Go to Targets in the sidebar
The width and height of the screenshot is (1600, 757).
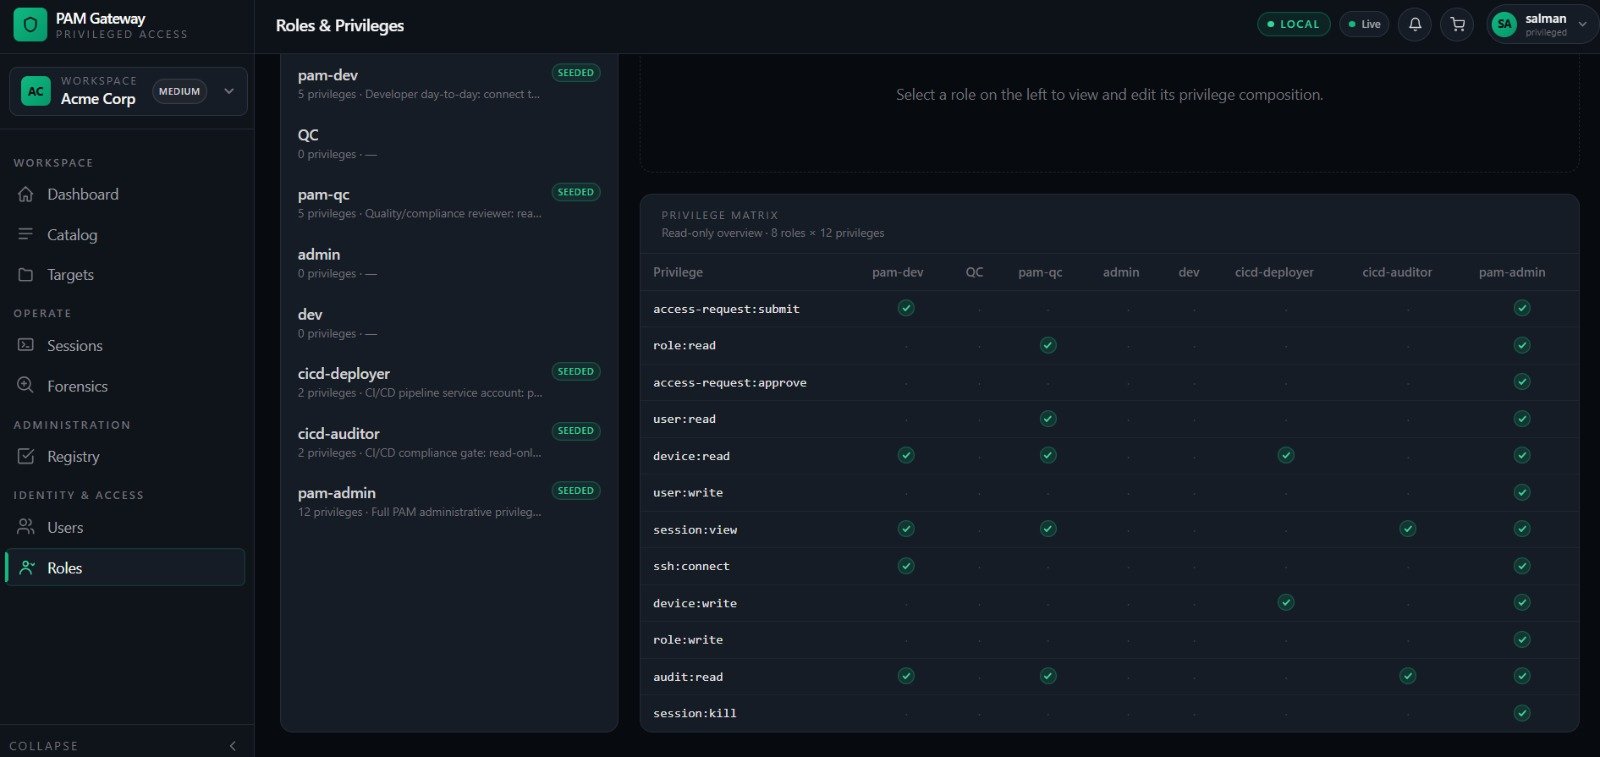[x=125, y=274]
